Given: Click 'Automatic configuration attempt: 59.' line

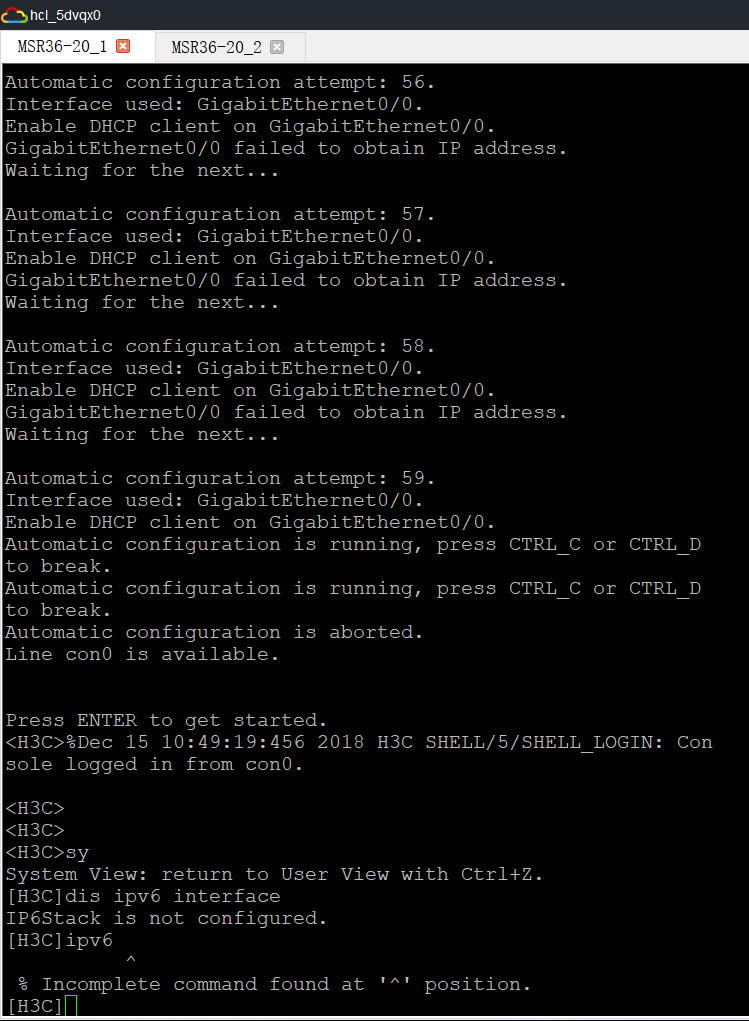Looking at the screenshot, I should click(x=220, y=478).
